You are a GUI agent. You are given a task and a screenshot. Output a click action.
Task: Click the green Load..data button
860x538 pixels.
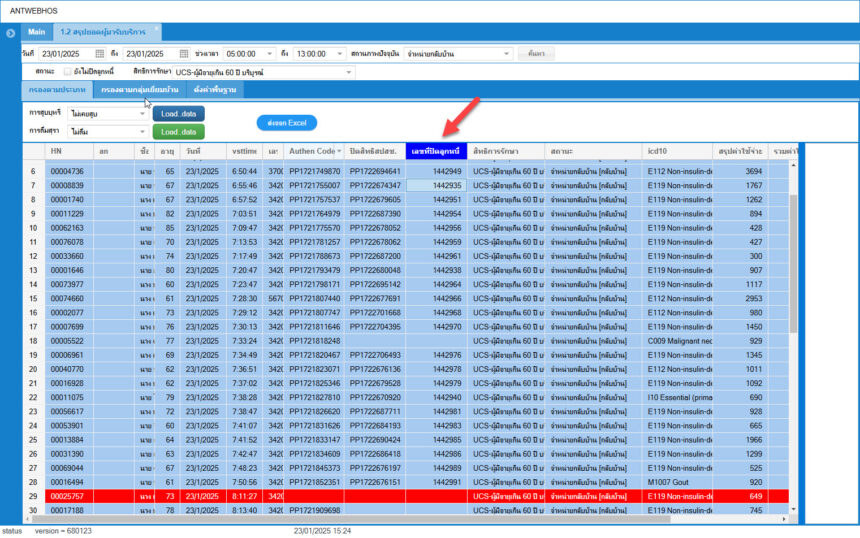coord(178,132)
